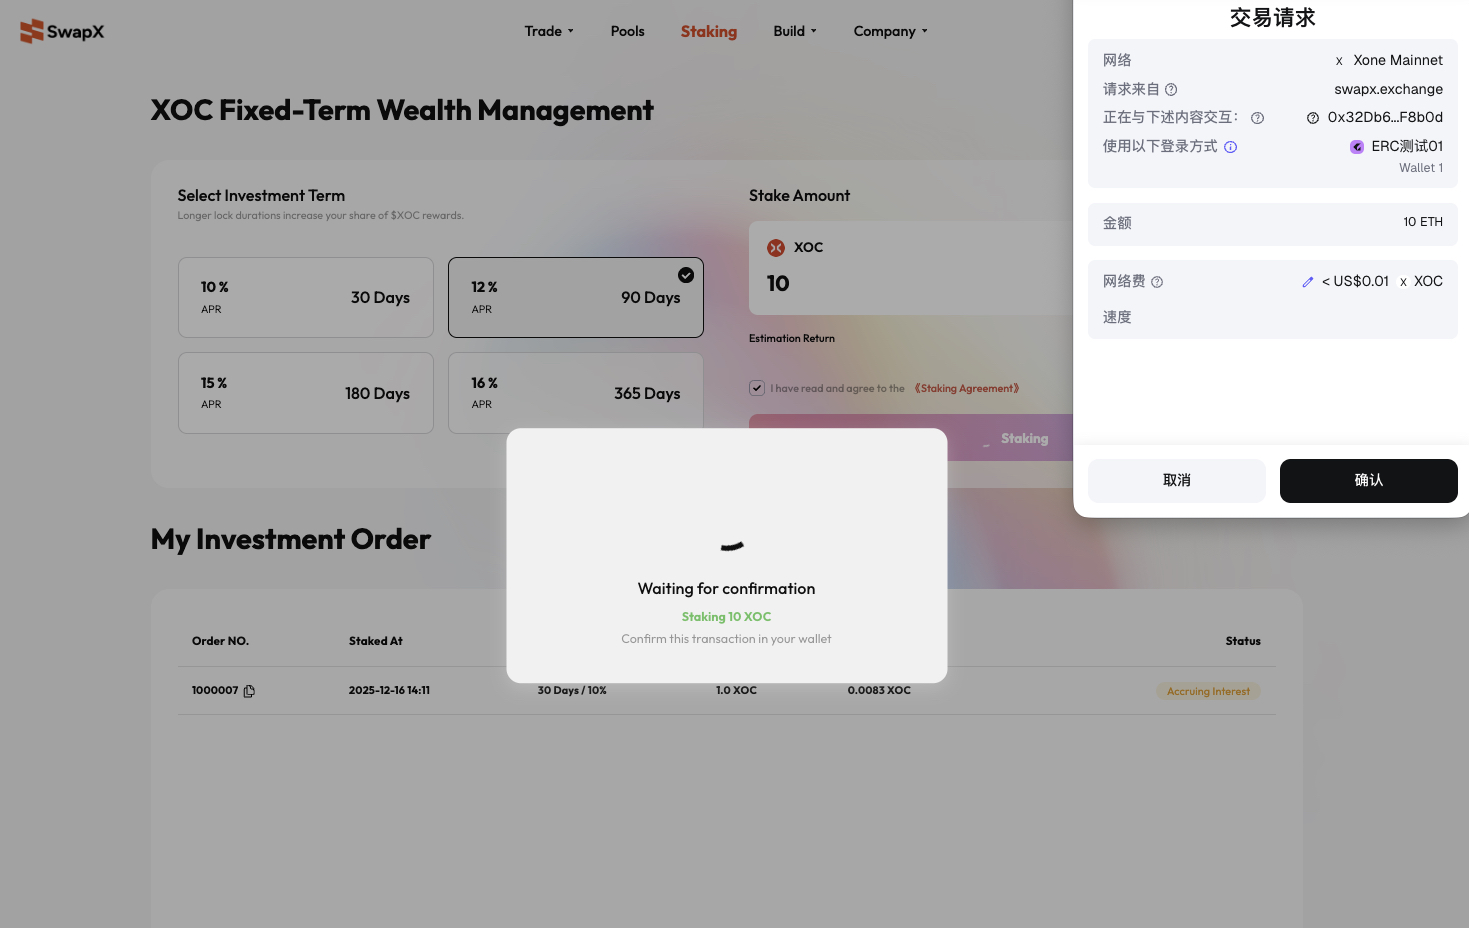The height and width of the screenshot is (928, 1469).
Task: Click the SwapX logo
Action: (62, 31)
